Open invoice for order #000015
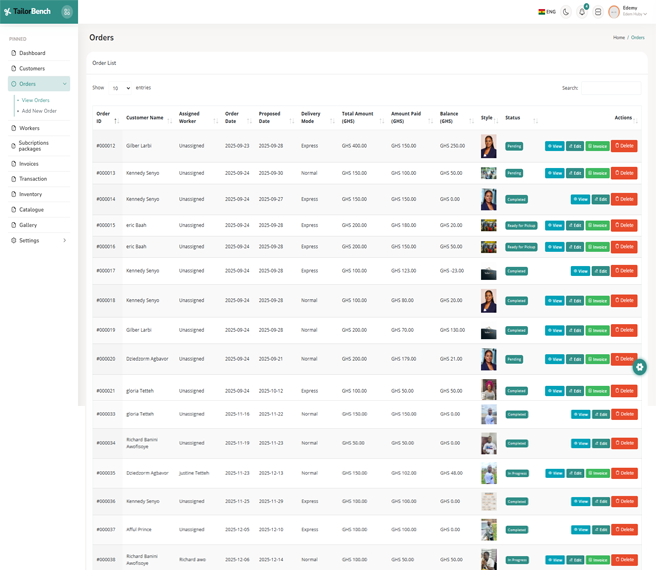Screen dimensions: 656x570 pyautogui.click(x=597, y=226)
